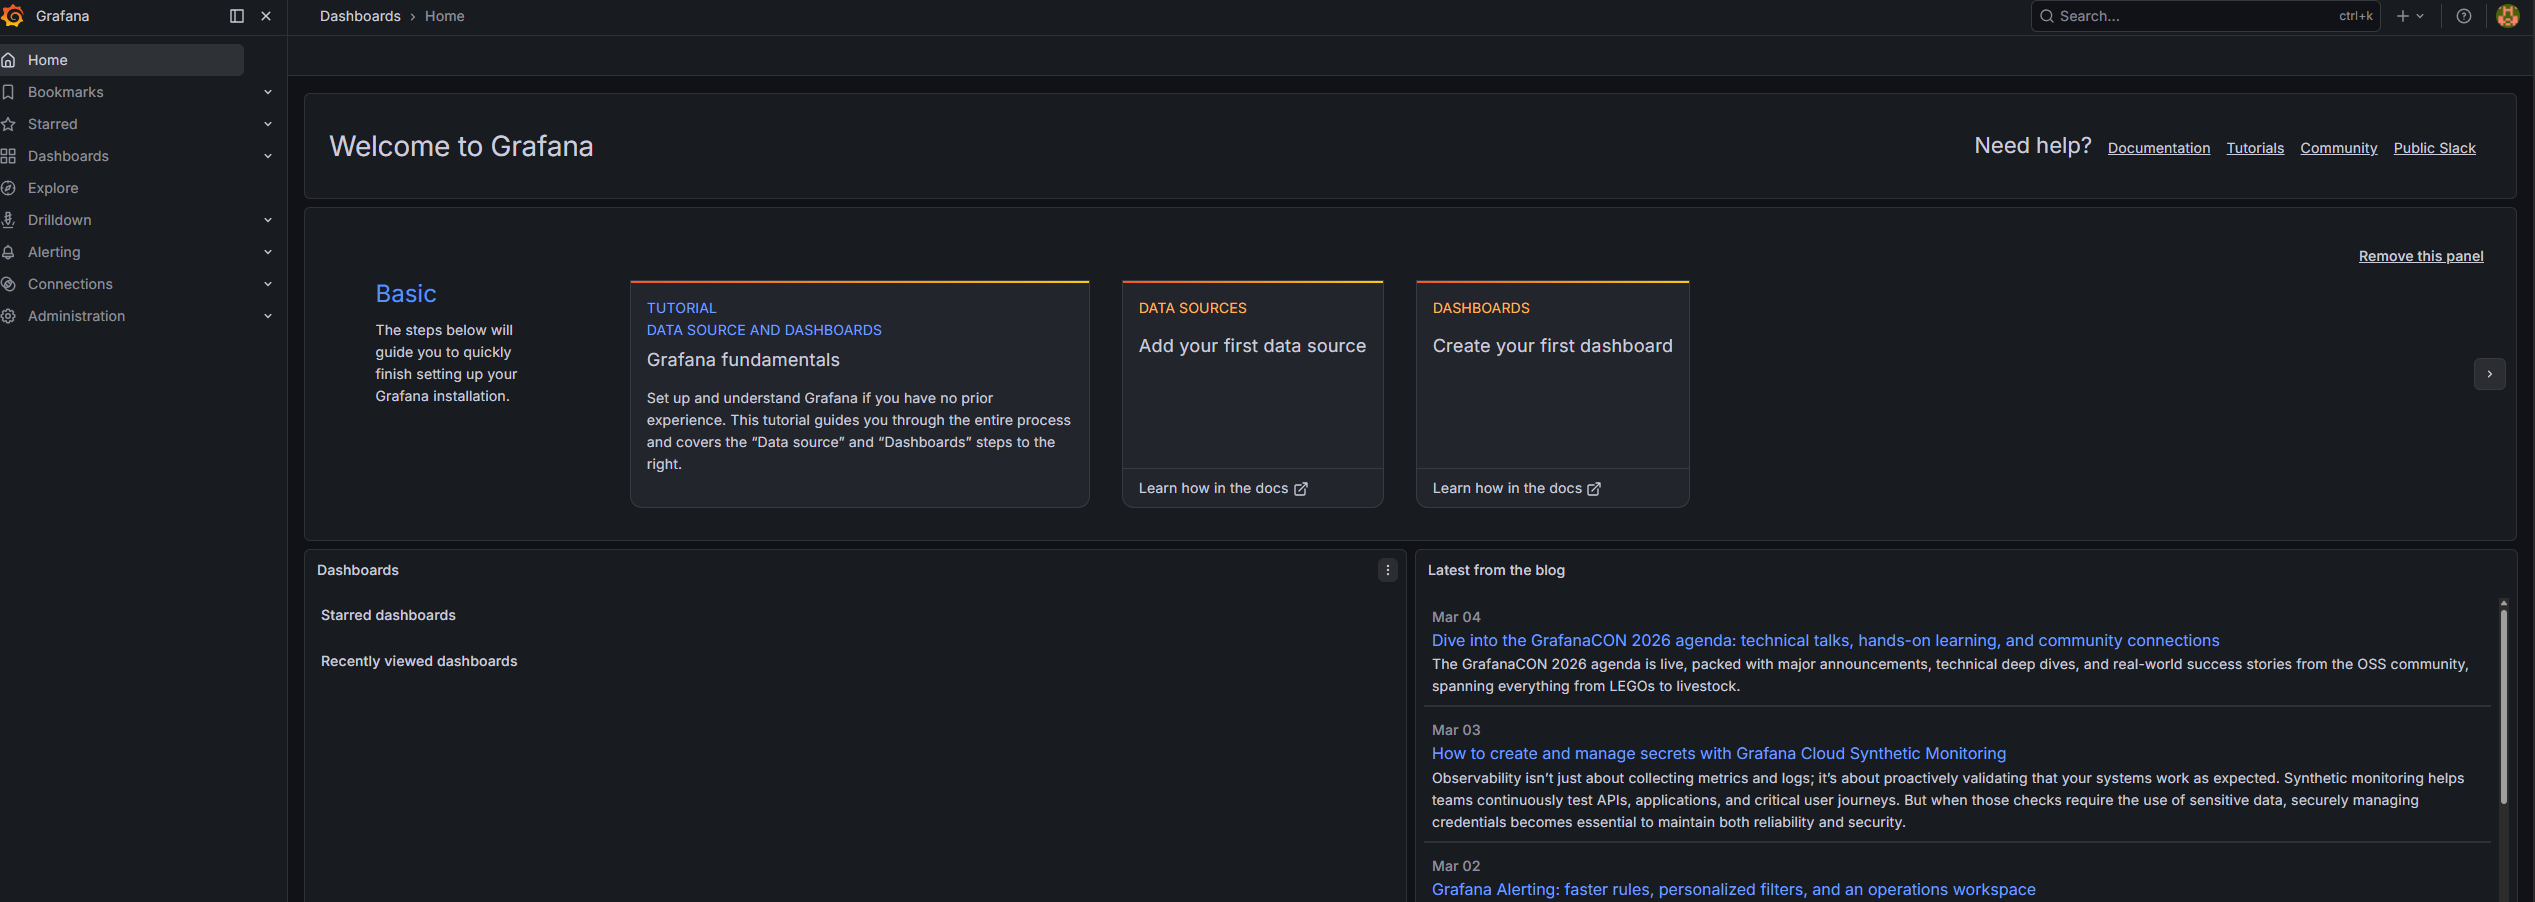Expand the Dashboards section chevron

[268, 156]
